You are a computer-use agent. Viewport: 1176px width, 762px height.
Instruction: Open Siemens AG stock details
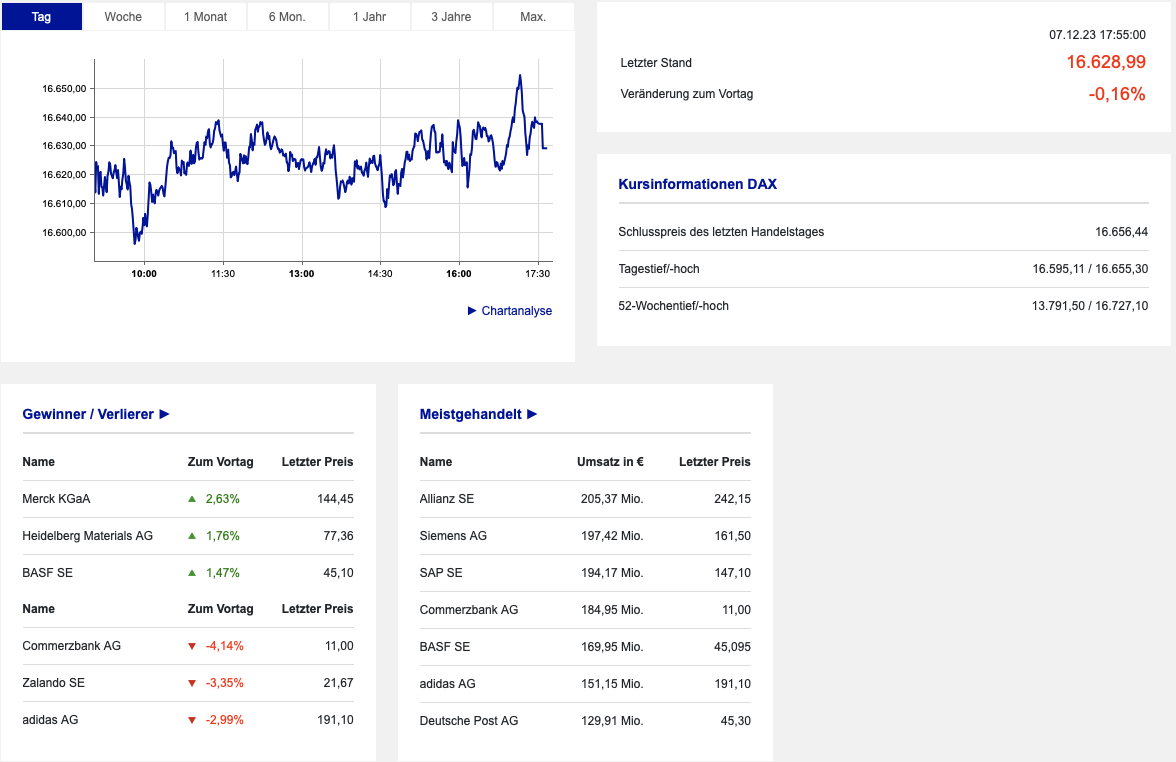(453, 536)
